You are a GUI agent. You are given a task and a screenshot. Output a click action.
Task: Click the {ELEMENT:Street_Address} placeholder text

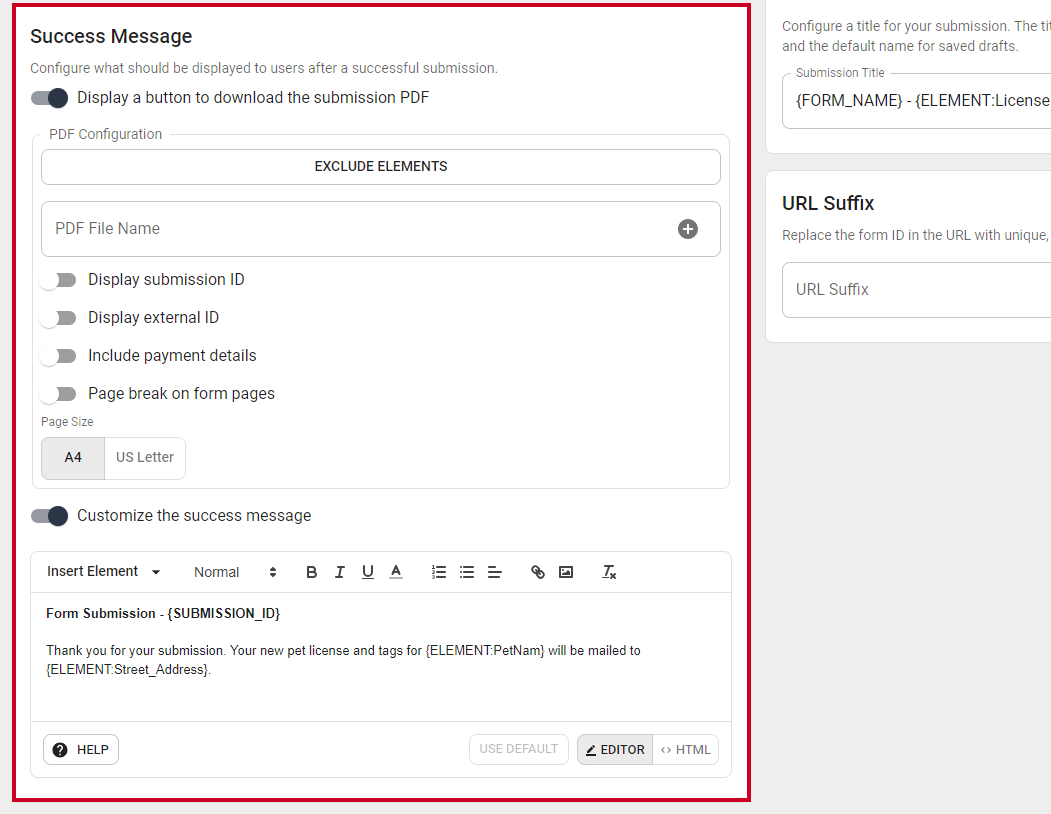127,670
